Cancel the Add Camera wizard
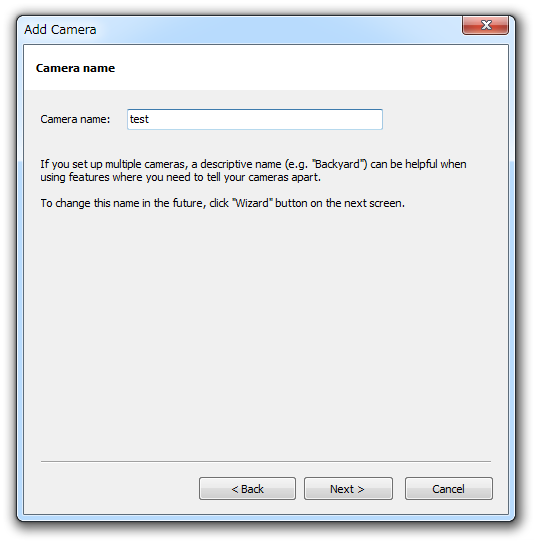The image size is (535, 543). click(448, 488)
